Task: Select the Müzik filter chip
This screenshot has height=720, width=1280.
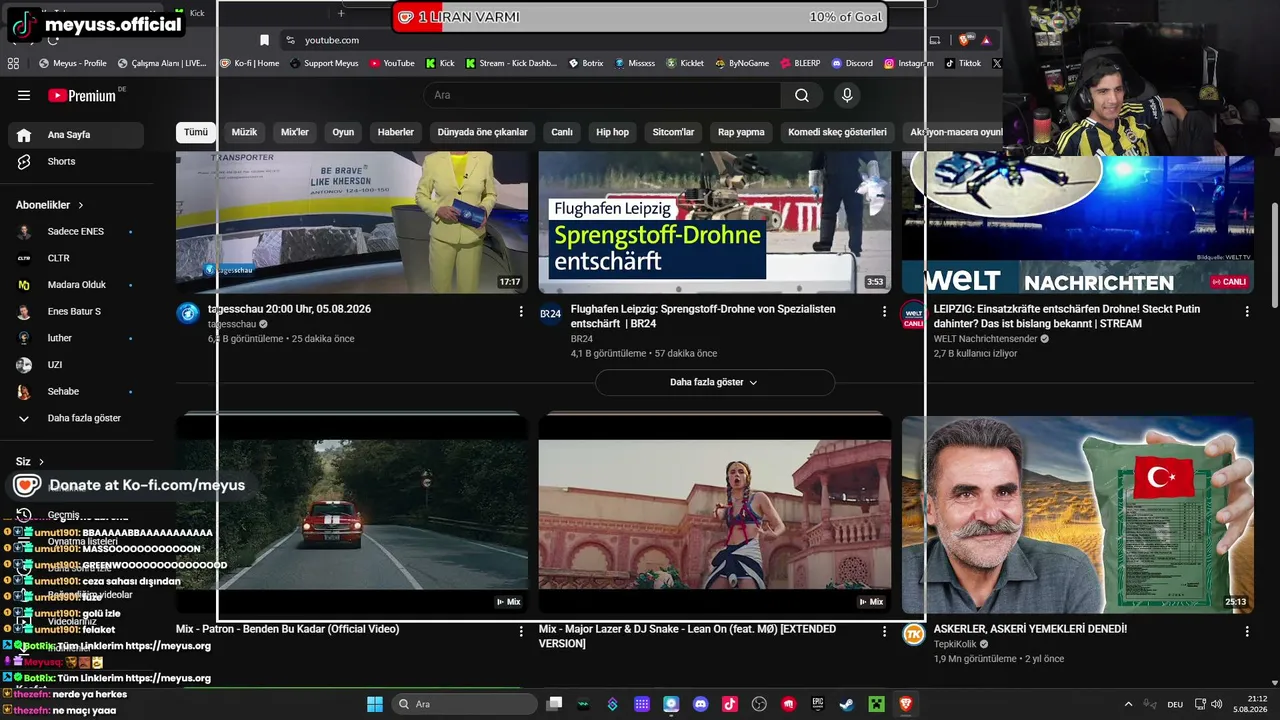Action: pyautogui.click(x=244, y=132)
